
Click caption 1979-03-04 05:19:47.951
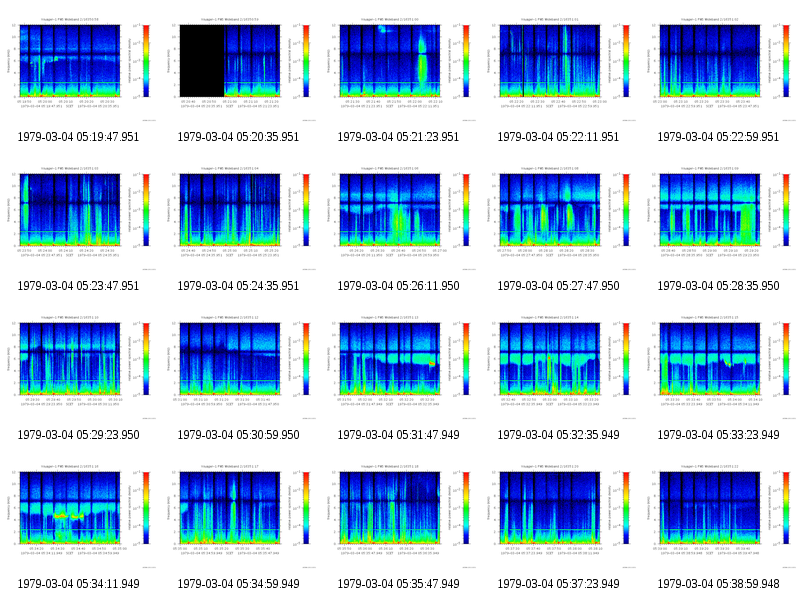coord(78,137)
